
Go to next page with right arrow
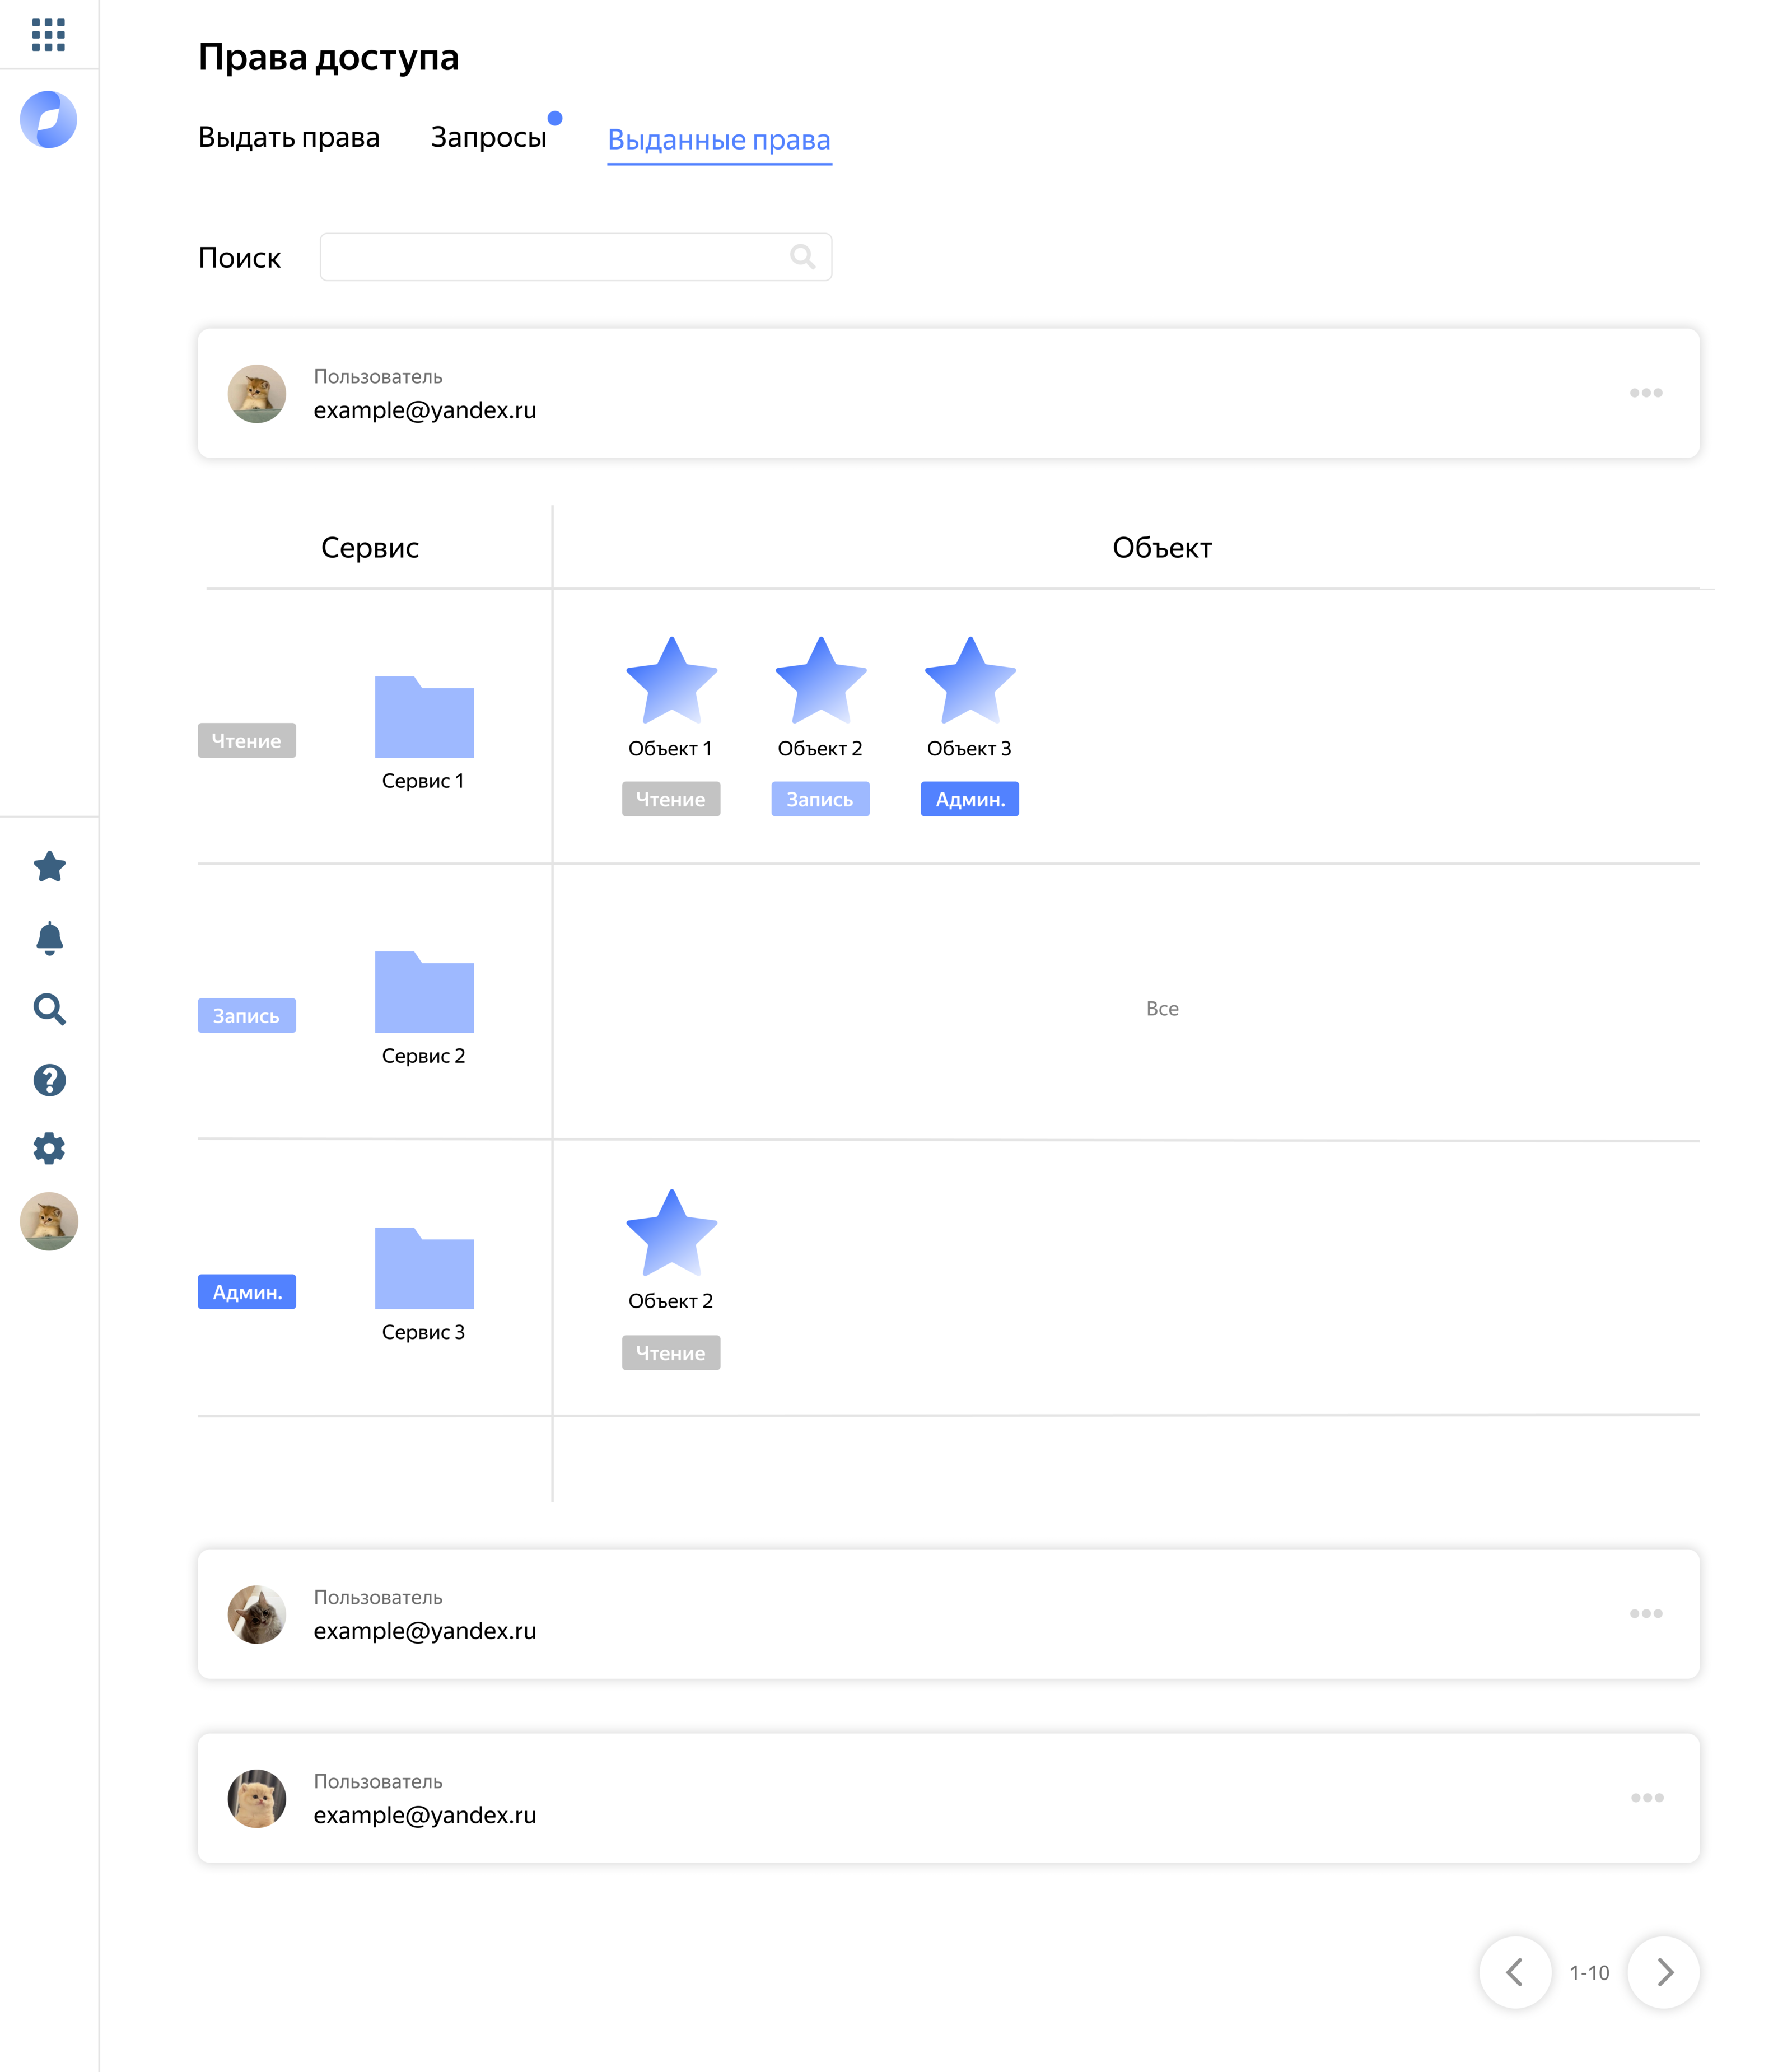click(x=1664, y=1972)
